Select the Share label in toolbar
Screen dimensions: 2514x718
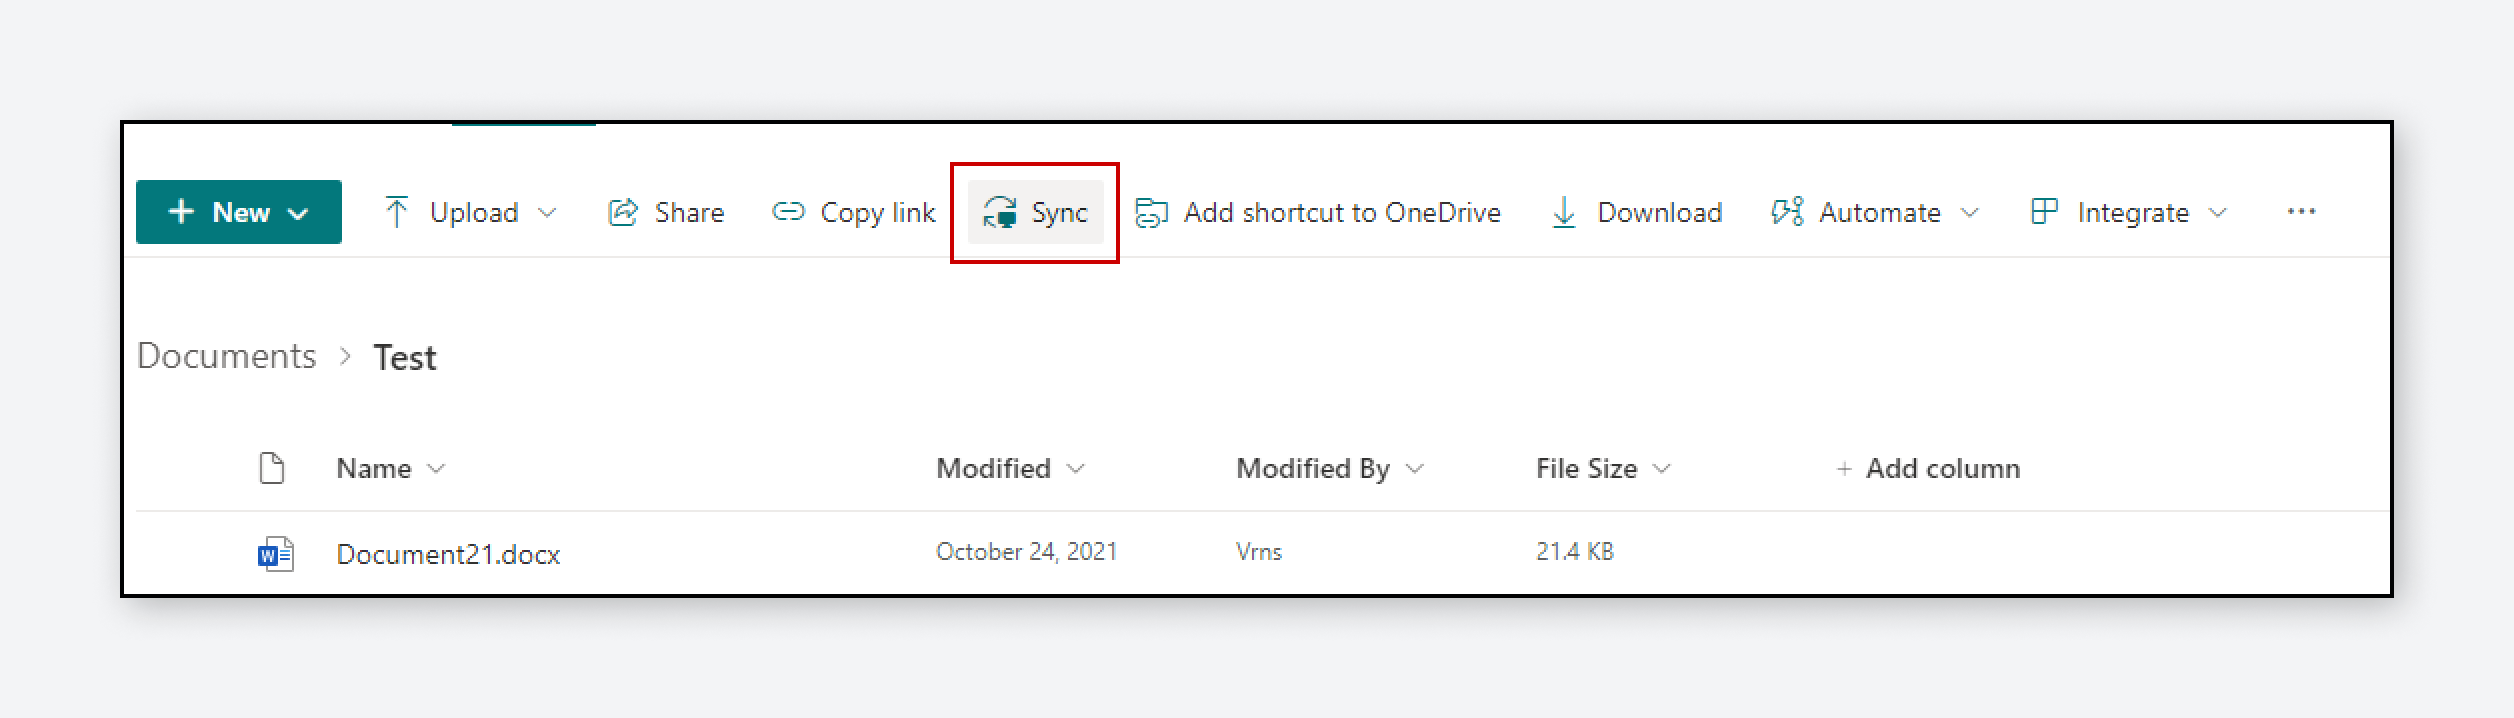coord(689,212)
